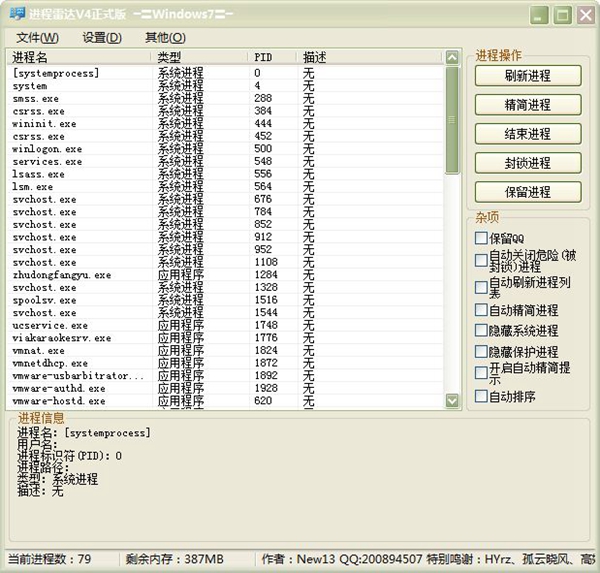
Task: Sort by the PID column header
Action: pos(273,57)
